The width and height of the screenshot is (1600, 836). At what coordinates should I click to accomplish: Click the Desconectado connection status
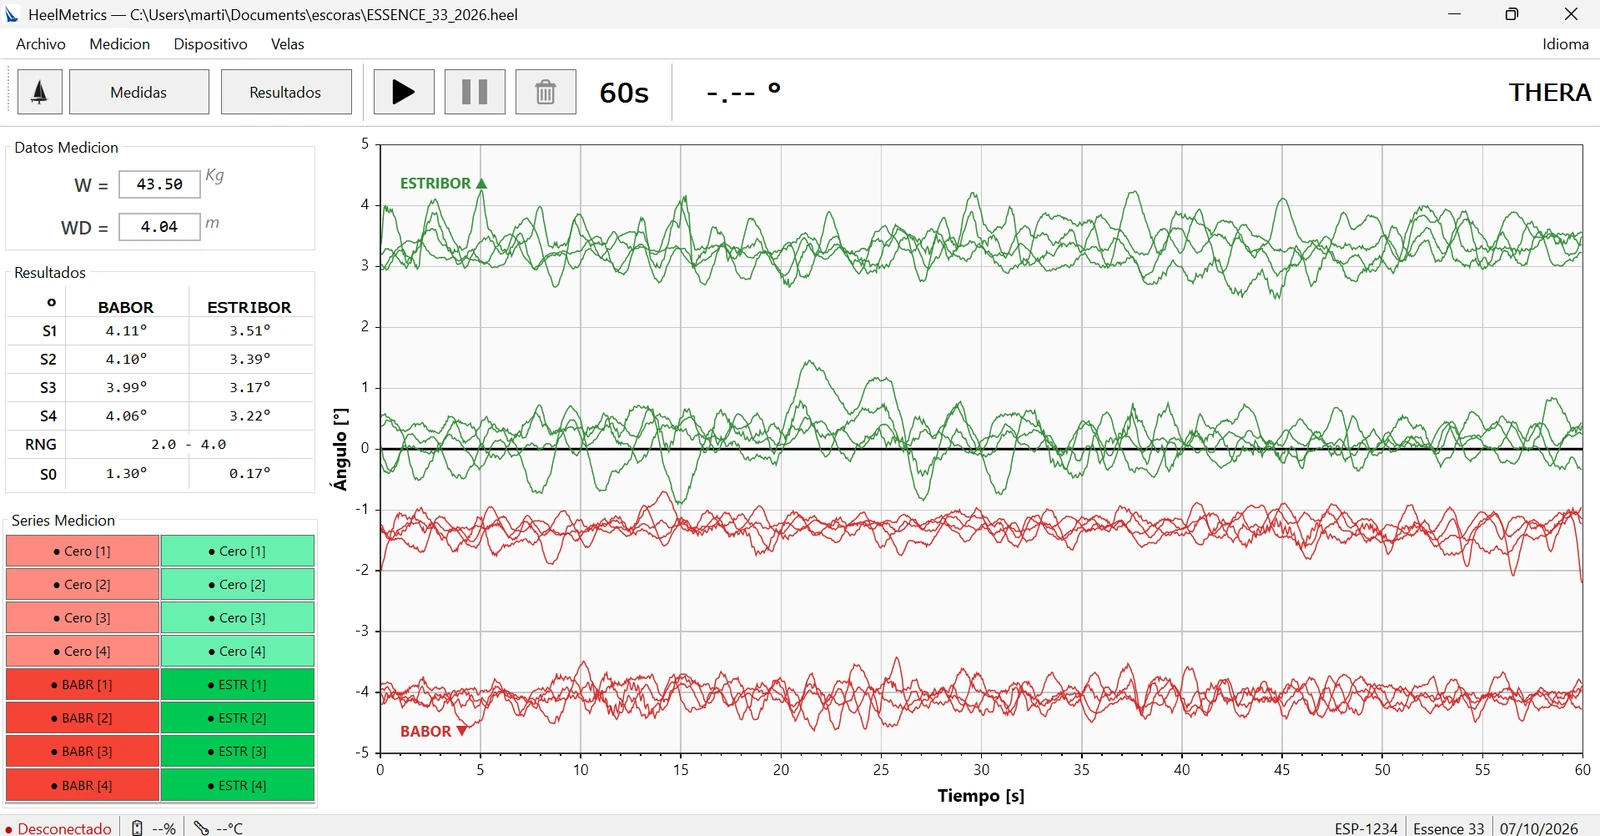click(x=59, y=828)
